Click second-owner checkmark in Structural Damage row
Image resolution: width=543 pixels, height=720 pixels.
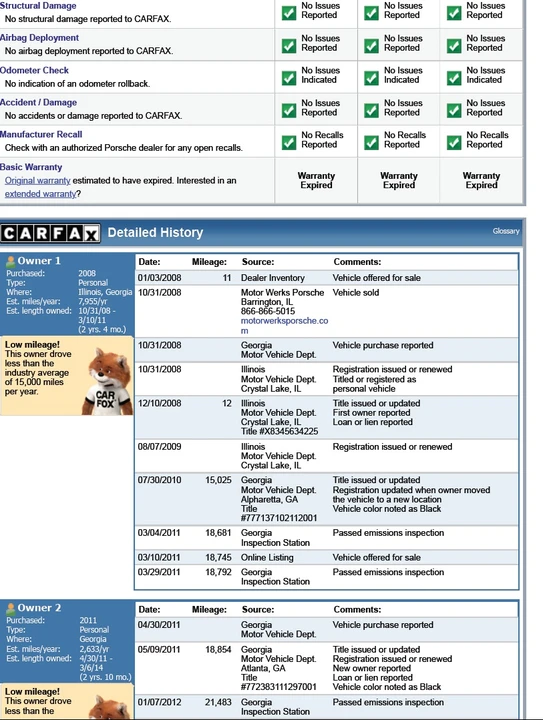coord(371,13)
